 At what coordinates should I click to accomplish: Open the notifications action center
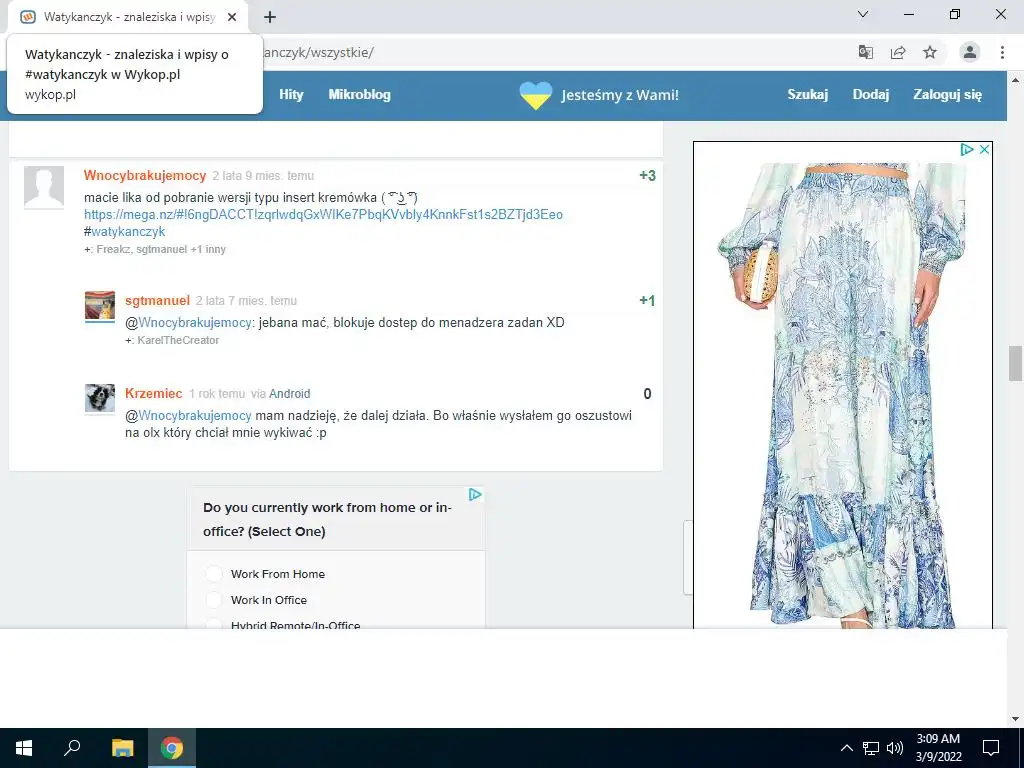pyautogui.click(x=991, y=748)
